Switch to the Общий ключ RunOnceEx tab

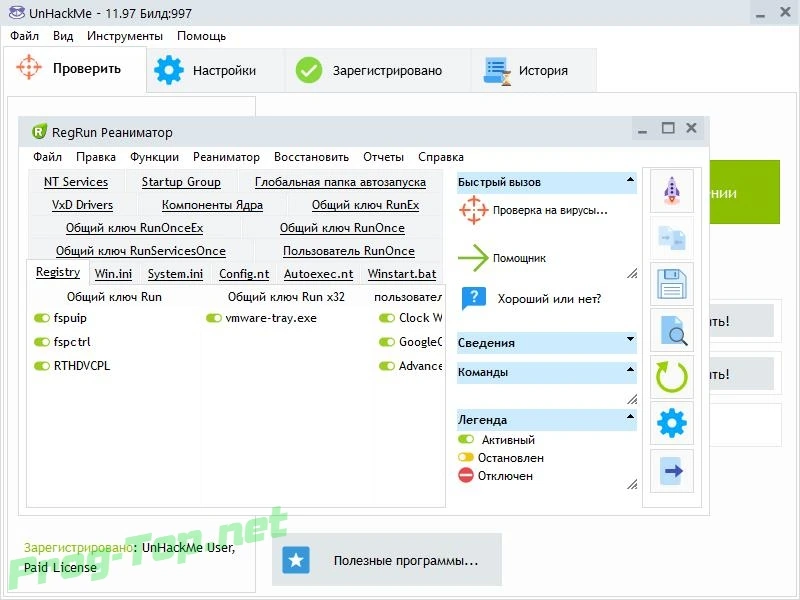tap(135, 228)
